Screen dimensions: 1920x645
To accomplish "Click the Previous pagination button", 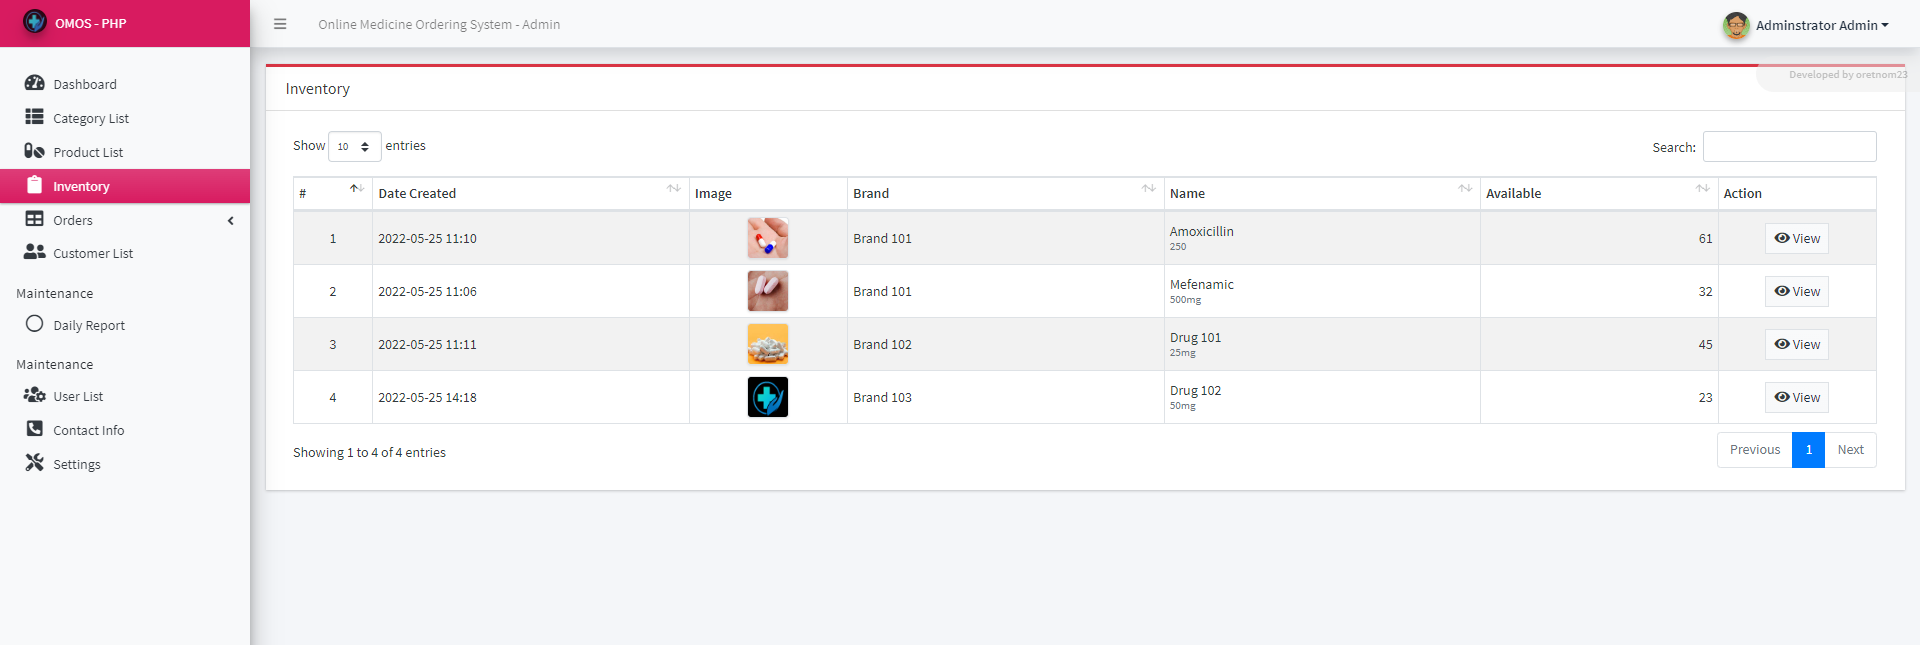I will pos(1755,450).
